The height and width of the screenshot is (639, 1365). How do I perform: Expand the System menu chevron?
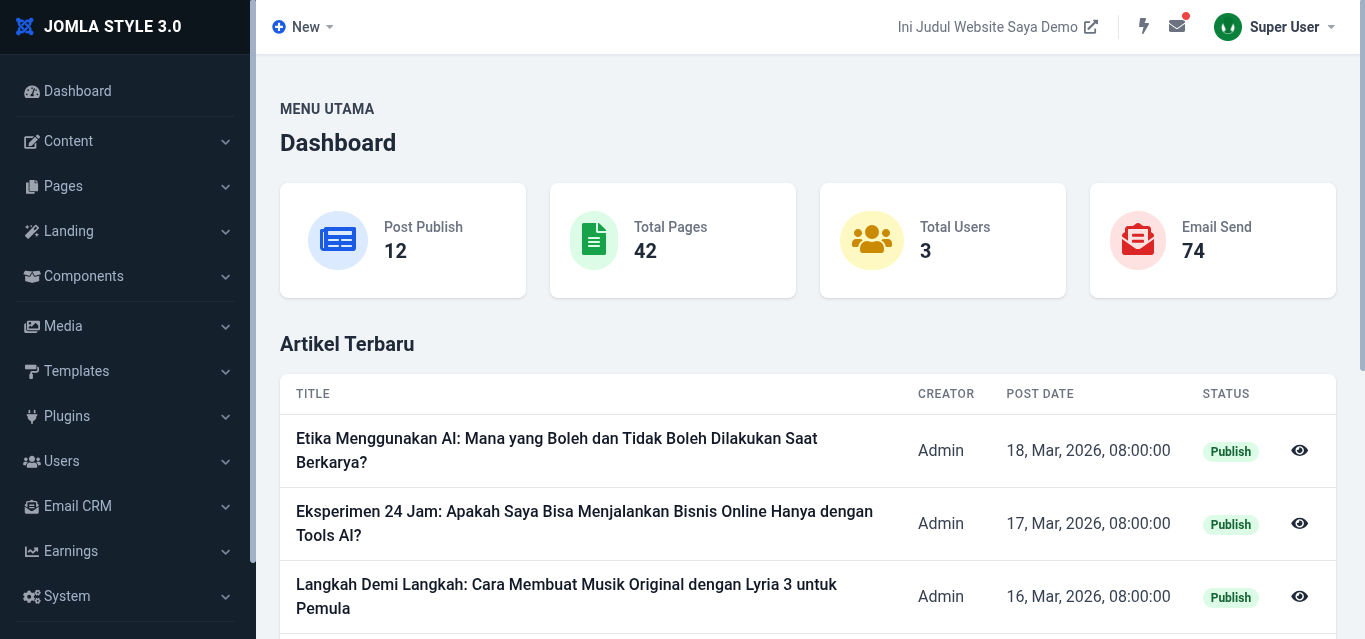225,597
